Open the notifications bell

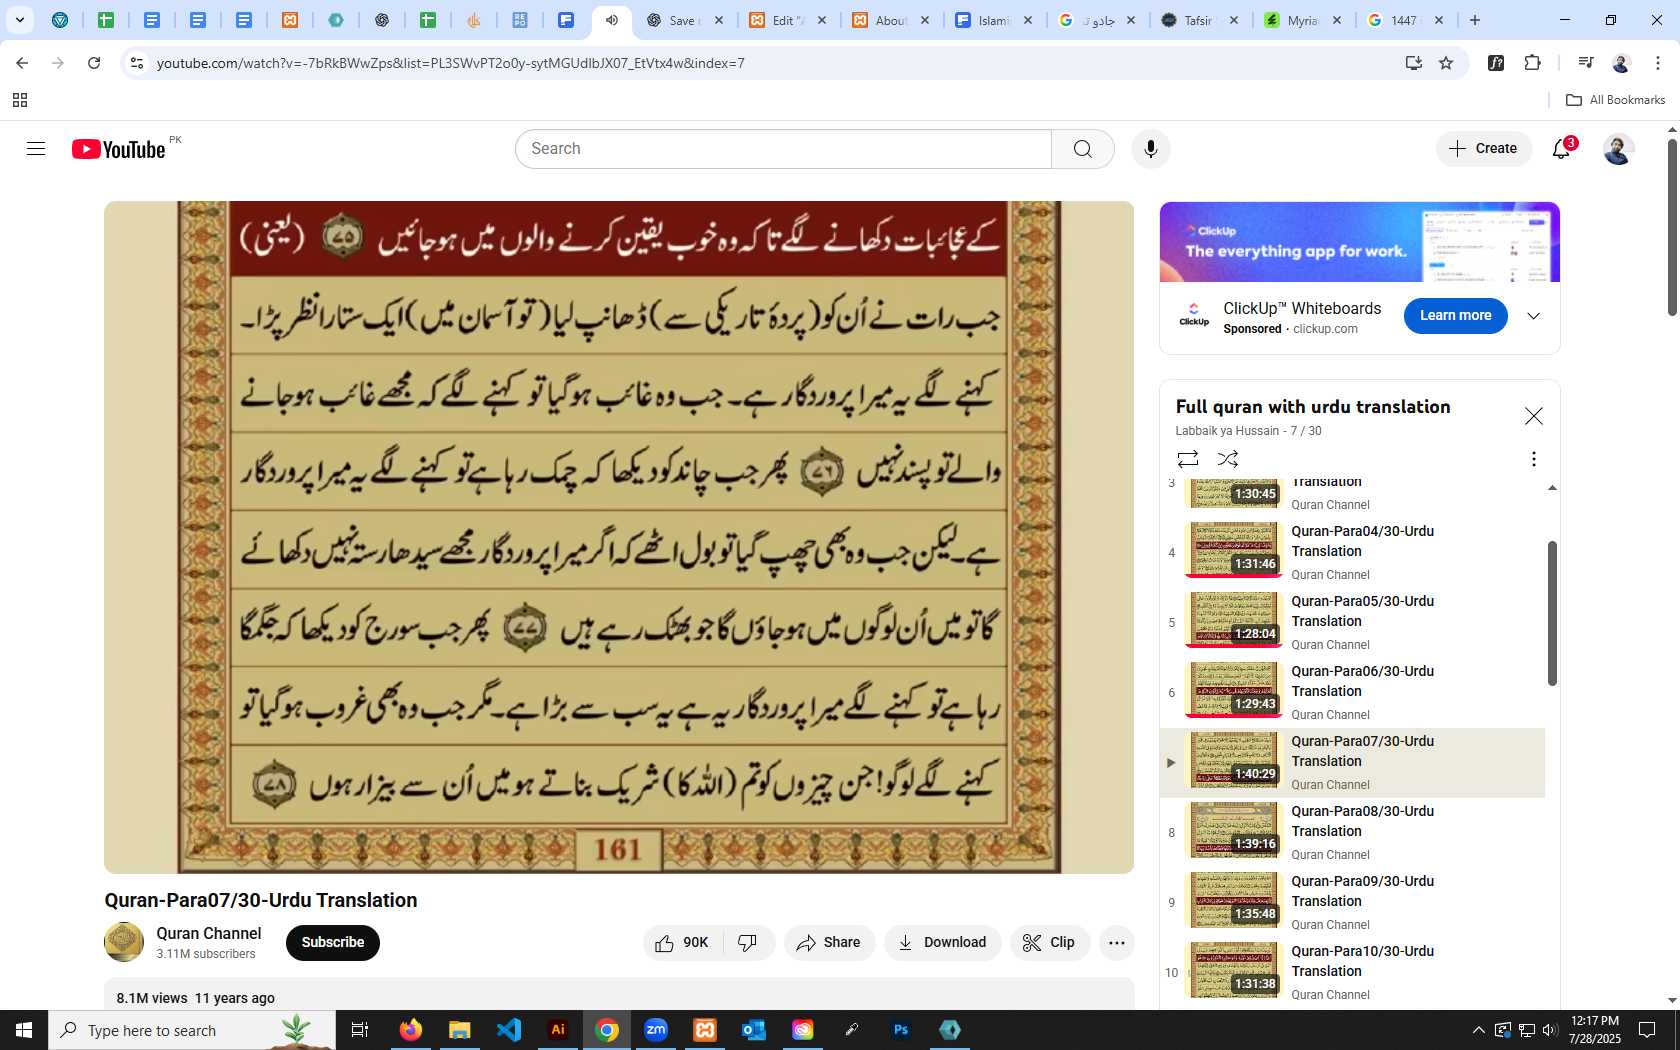tap(1562, 149)
